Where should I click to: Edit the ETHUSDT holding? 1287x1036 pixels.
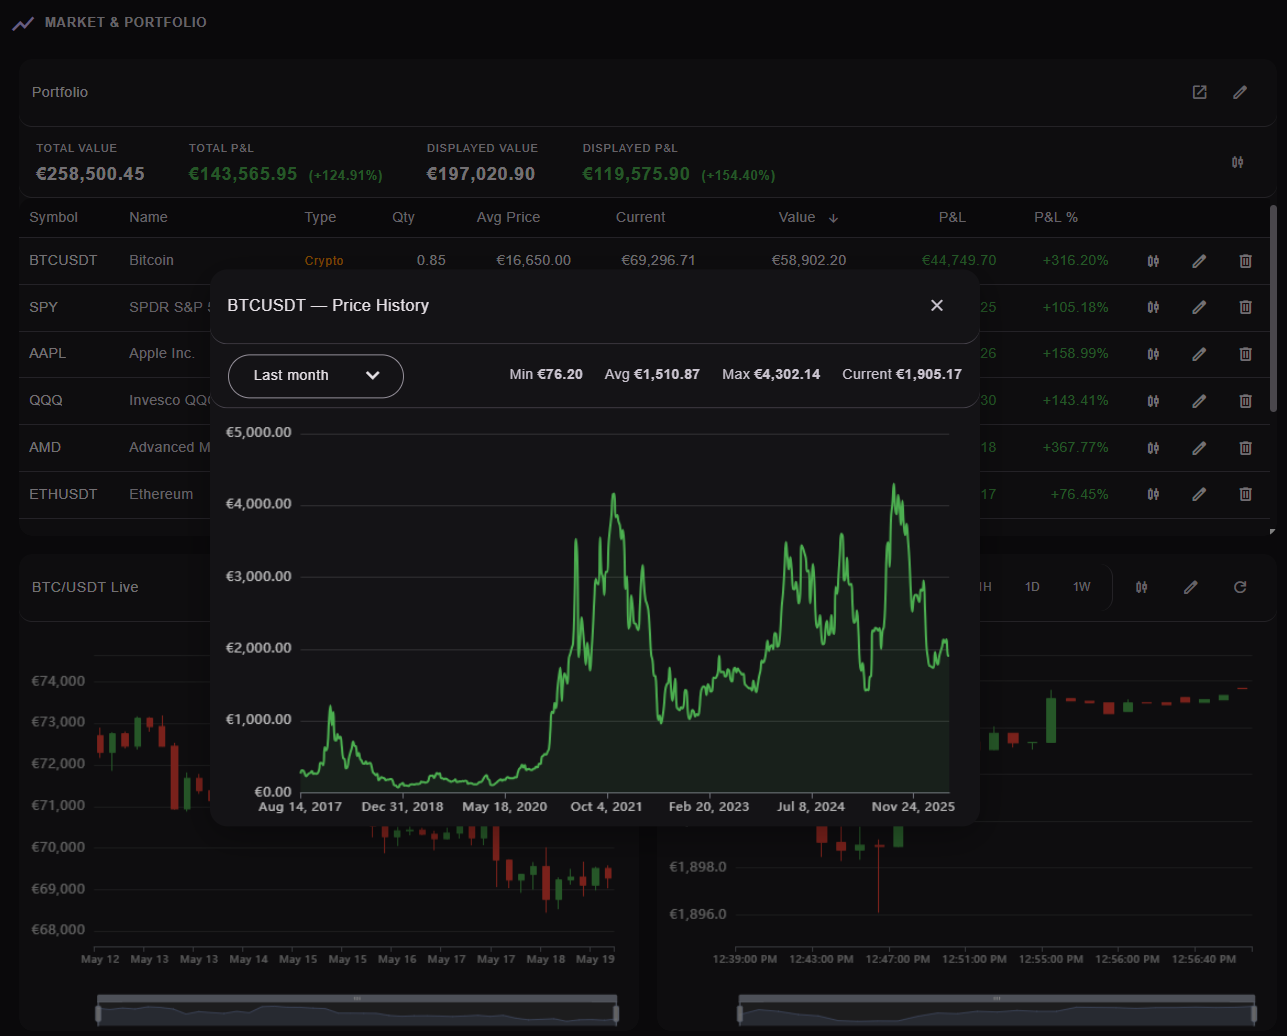(1199, 493)
